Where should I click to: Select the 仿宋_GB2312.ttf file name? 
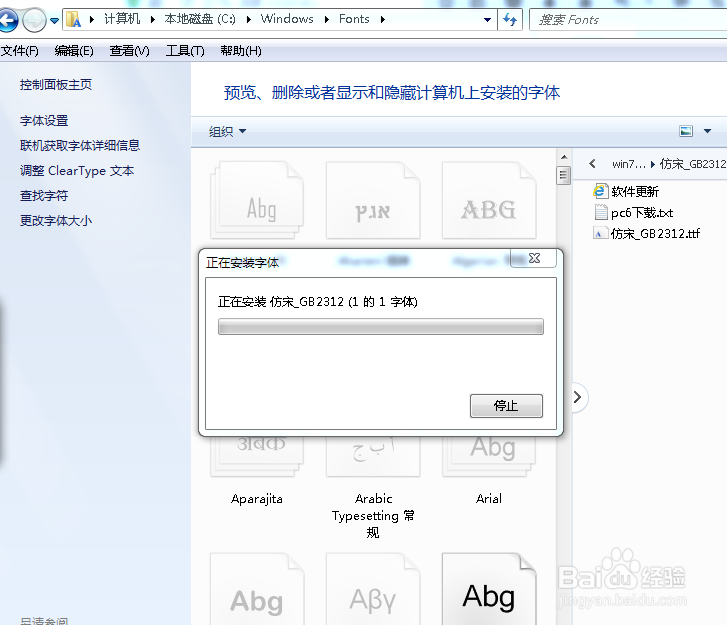(x=655, y=234)
